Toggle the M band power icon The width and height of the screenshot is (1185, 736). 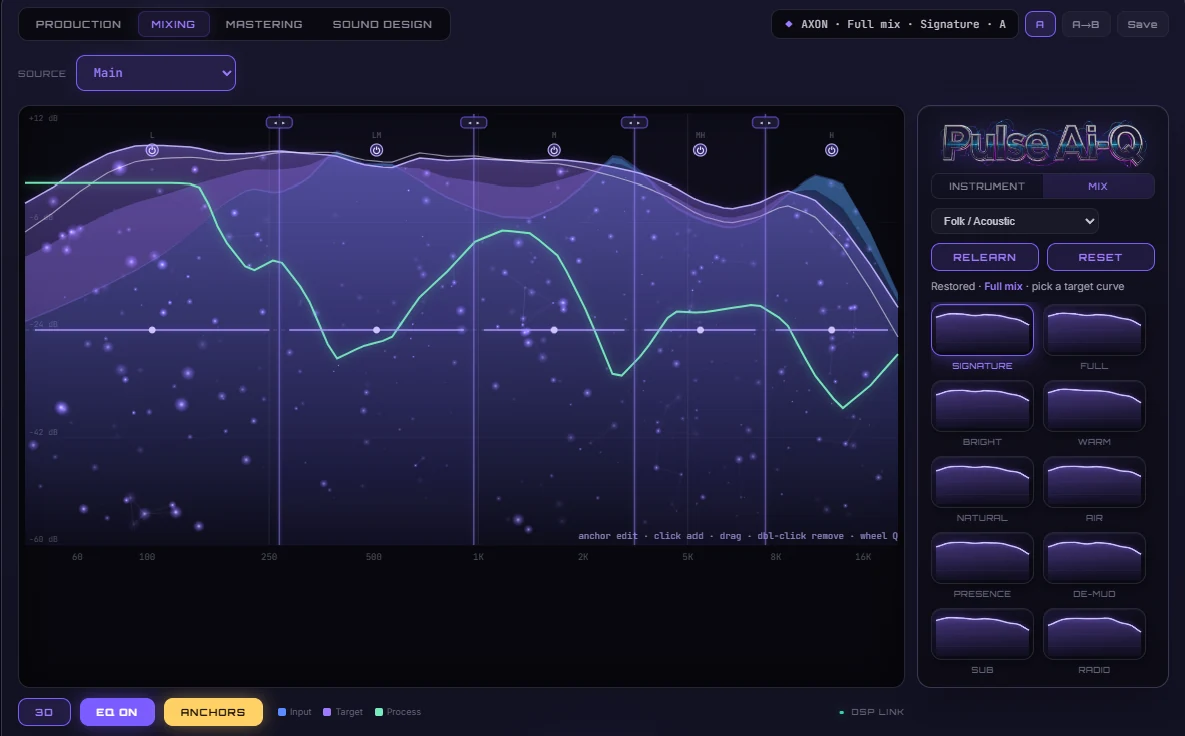(x=554, y=150)
